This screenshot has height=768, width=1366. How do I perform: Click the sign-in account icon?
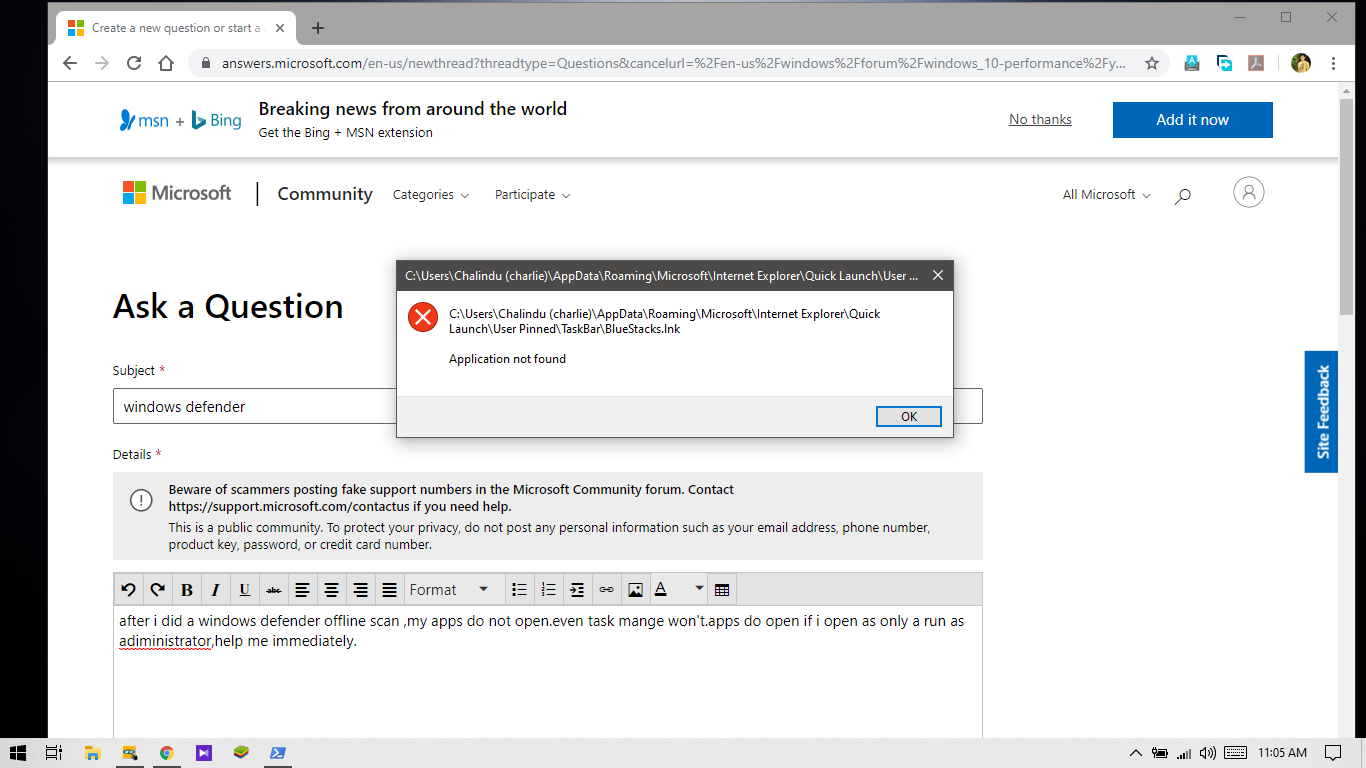tap(1248, 192)
